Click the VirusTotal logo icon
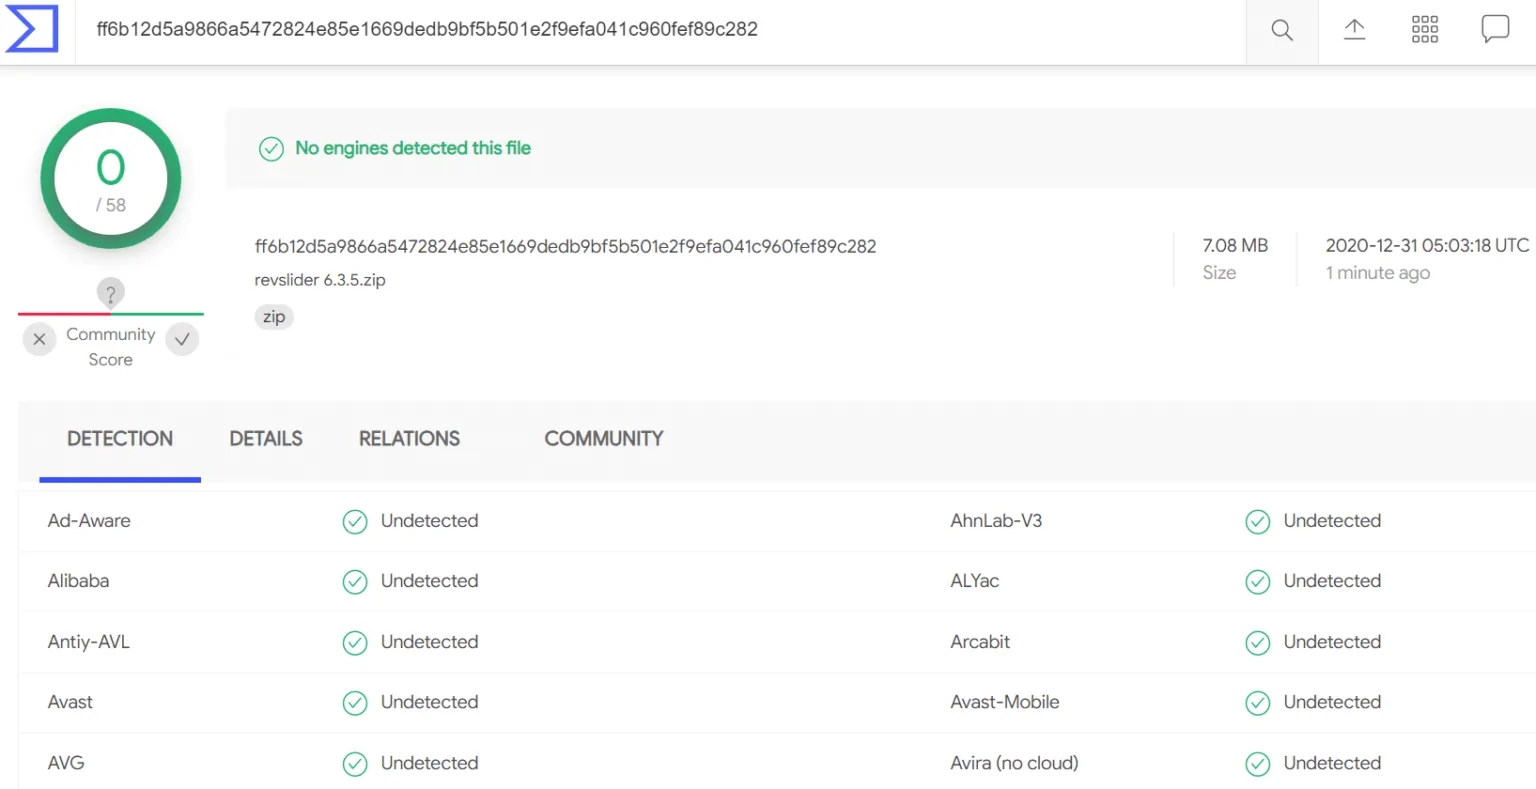Viewport: 1536px width, 789px height. (x=32, y=29)
